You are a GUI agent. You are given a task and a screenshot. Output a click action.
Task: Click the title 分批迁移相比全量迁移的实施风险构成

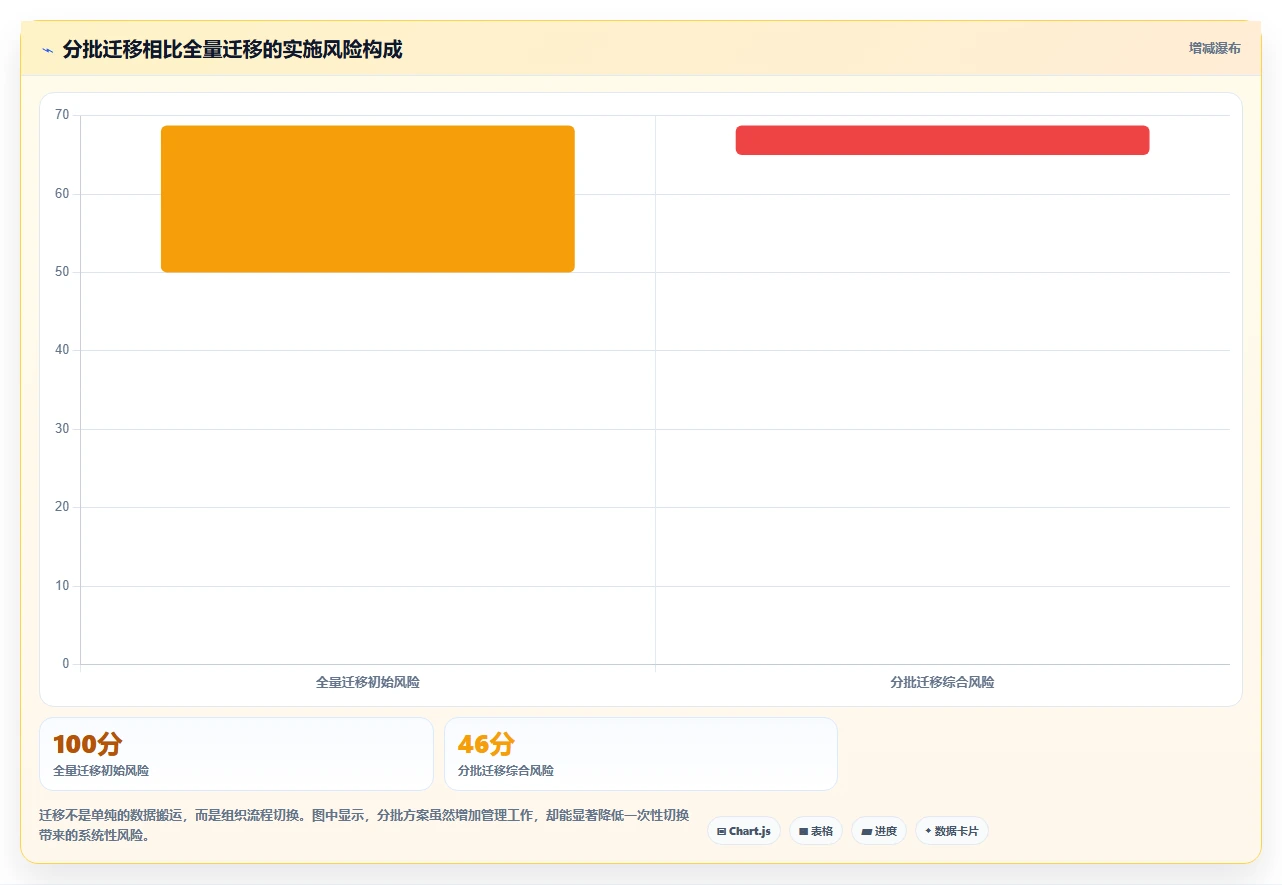click(232, 50)
